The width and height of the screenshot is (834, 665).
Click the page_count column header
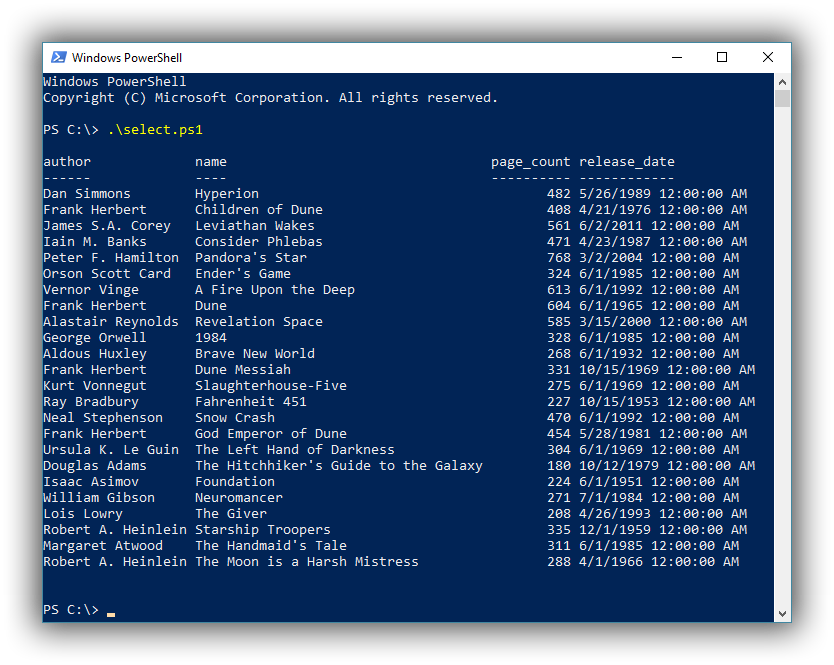(x=530, y=162)
